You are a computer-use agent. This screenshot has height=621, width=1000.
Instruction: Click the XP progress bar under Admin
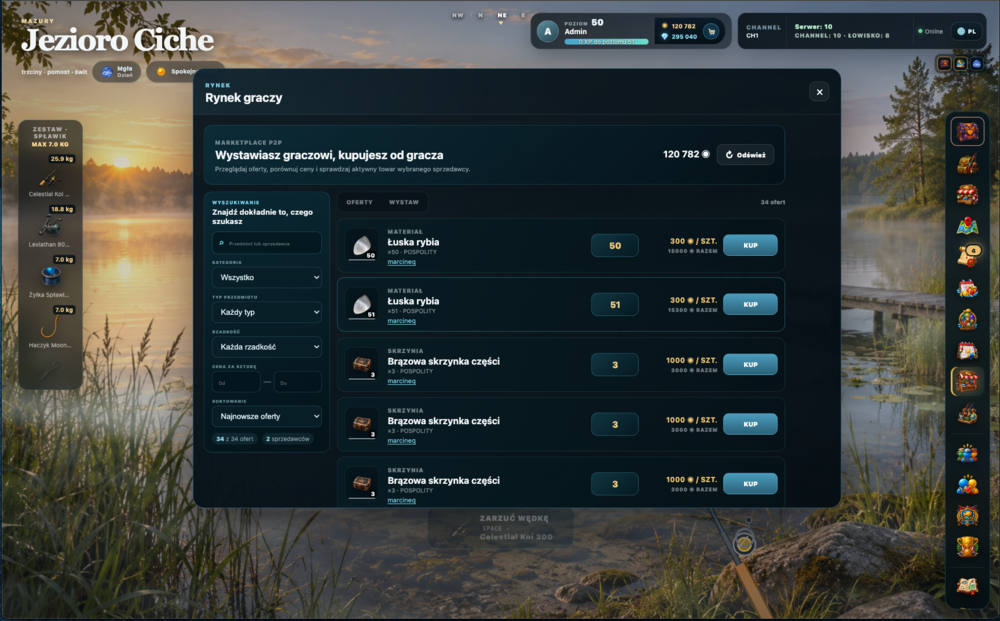pyautogui.click(x=606, y=42)
